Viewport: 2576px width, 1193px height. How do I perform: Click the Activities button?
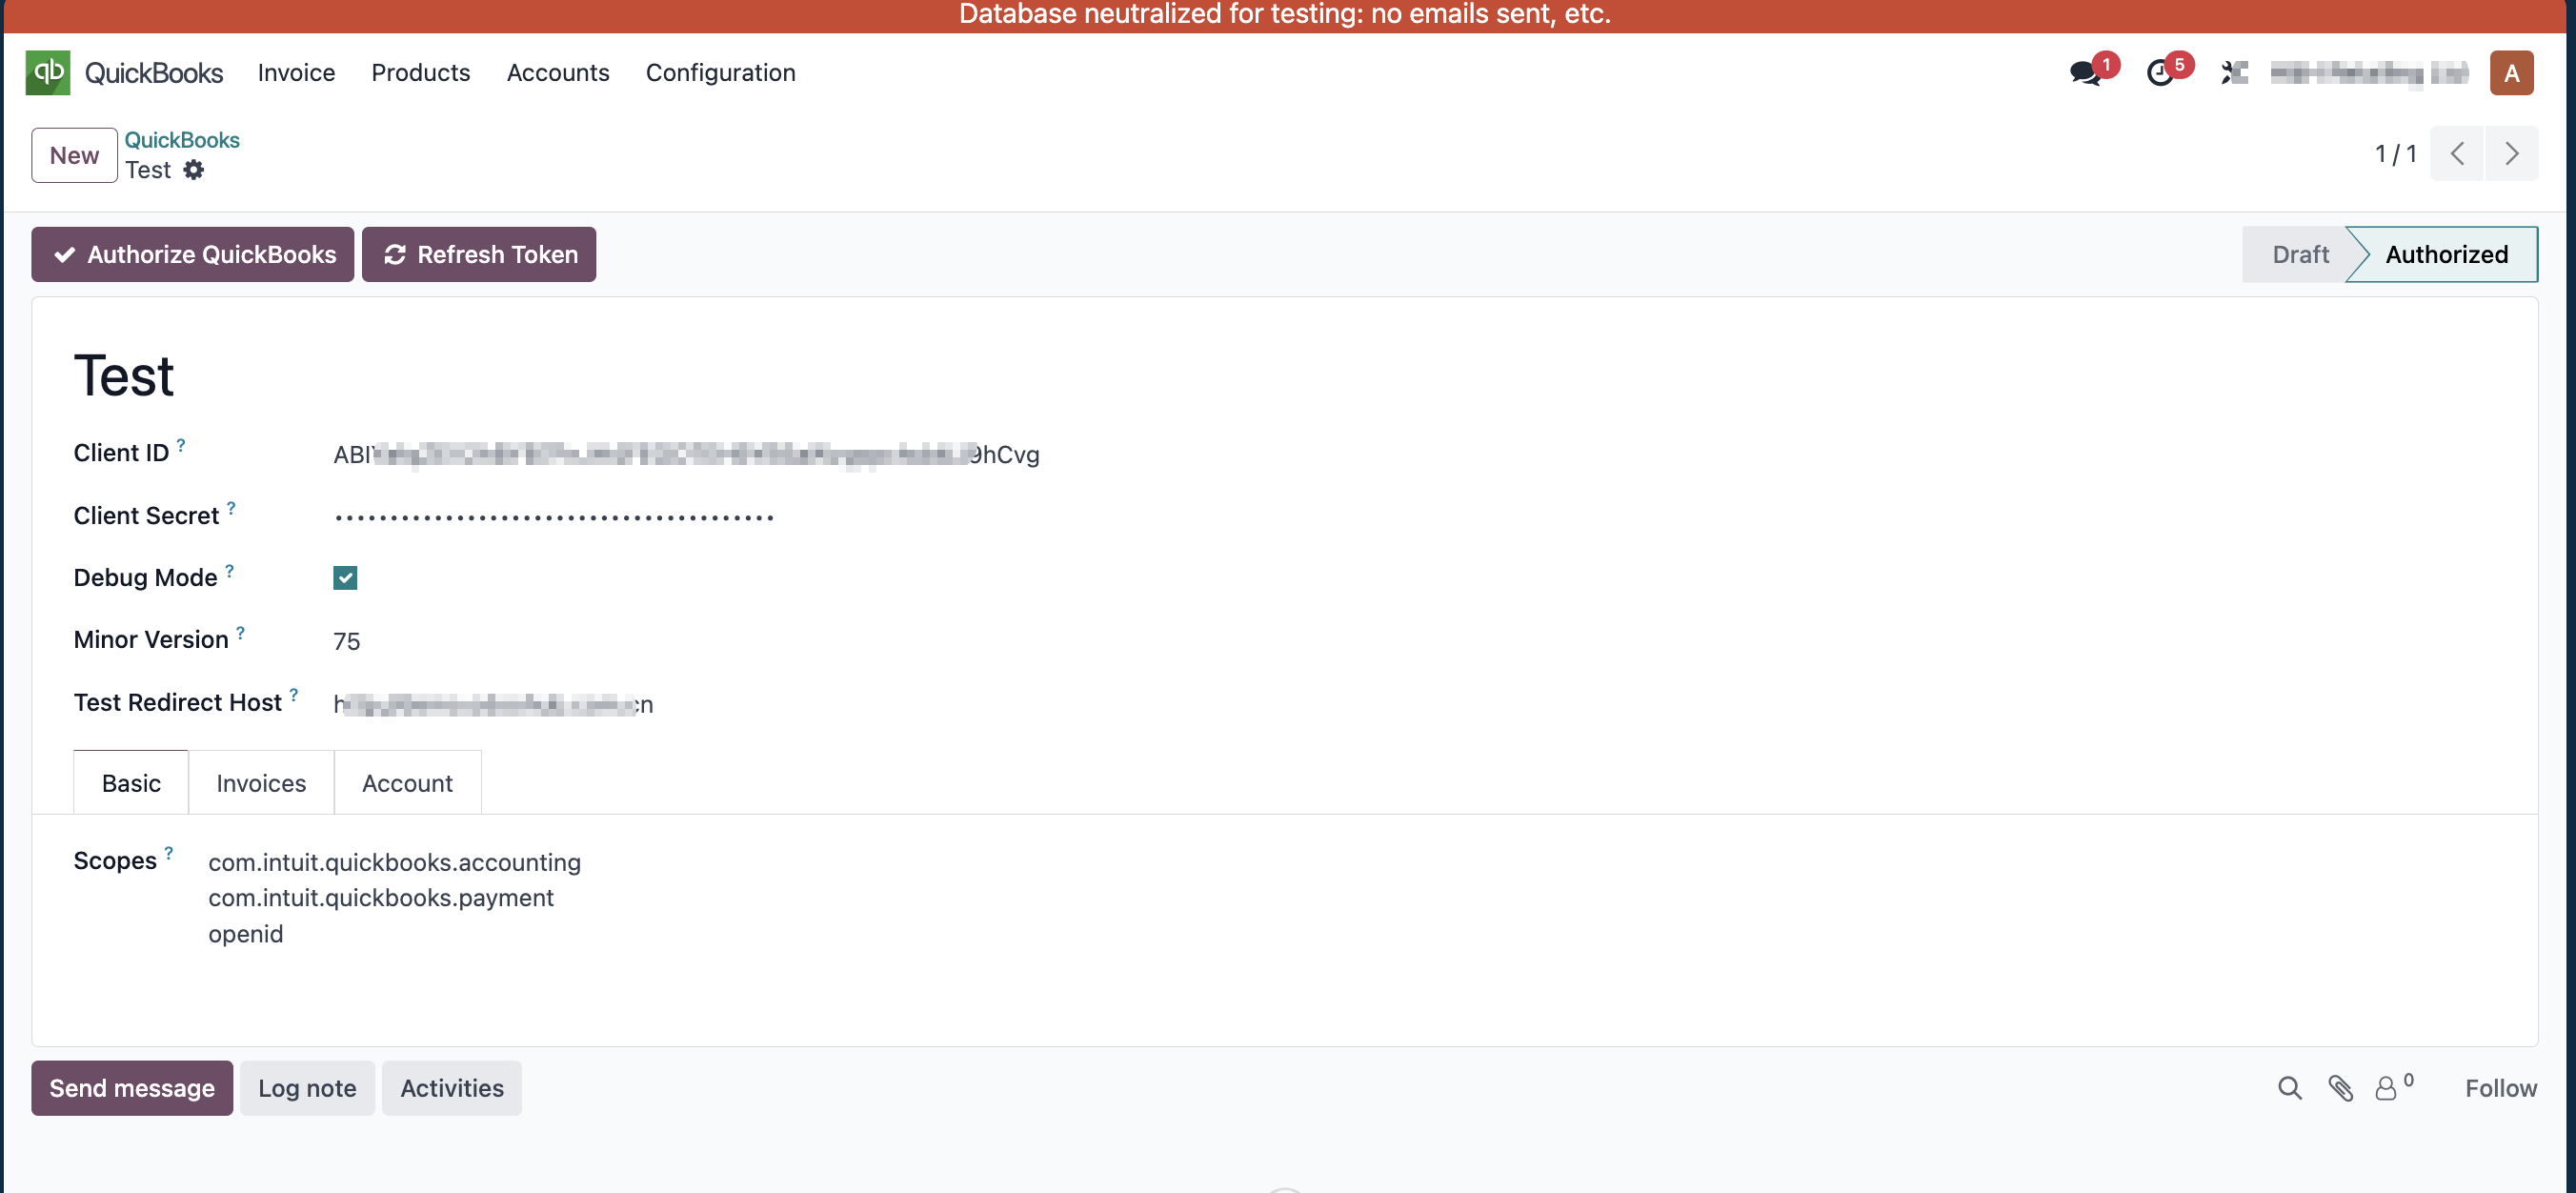(452, 1088)
